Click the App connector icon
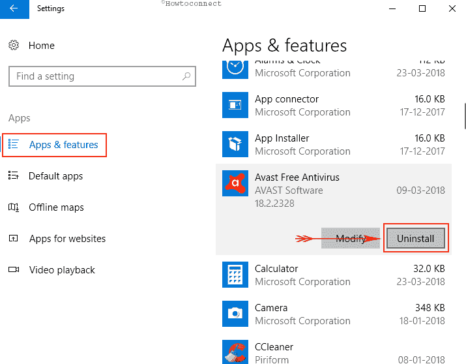 point(235,105)
